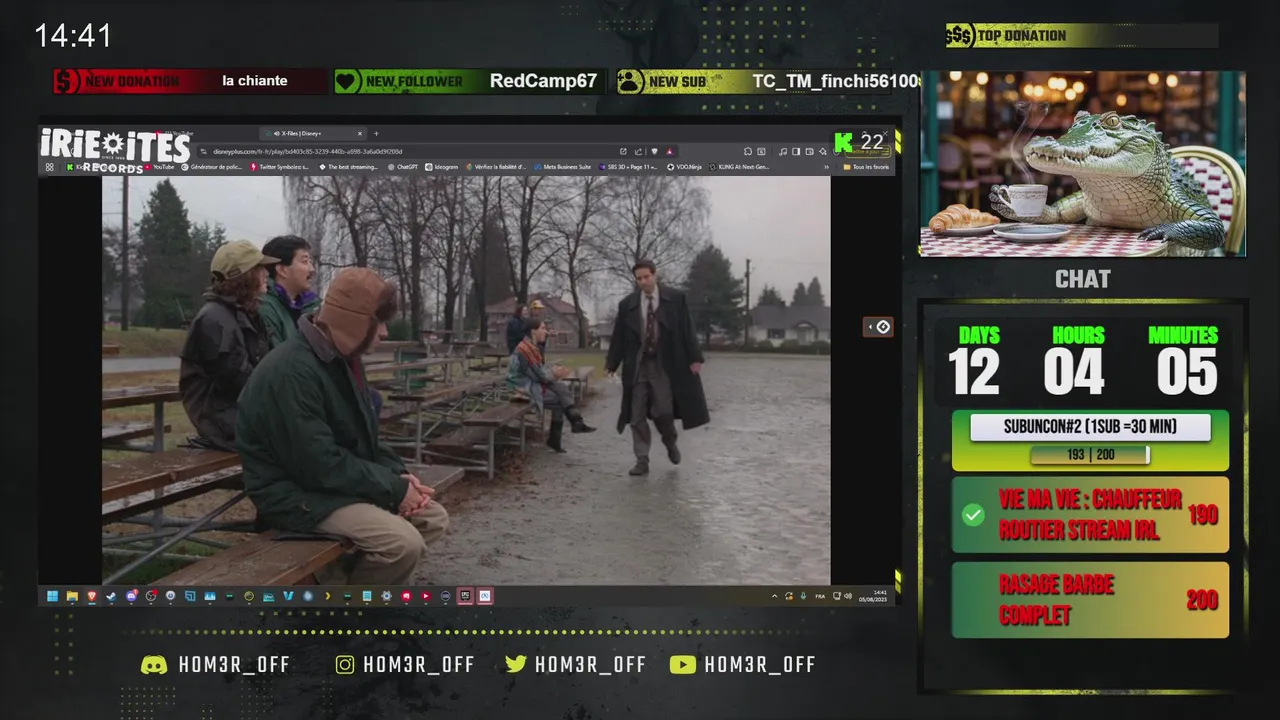
Task: Click the Discord icon beside HOM3R_OFF
Action: coord(154,664)
